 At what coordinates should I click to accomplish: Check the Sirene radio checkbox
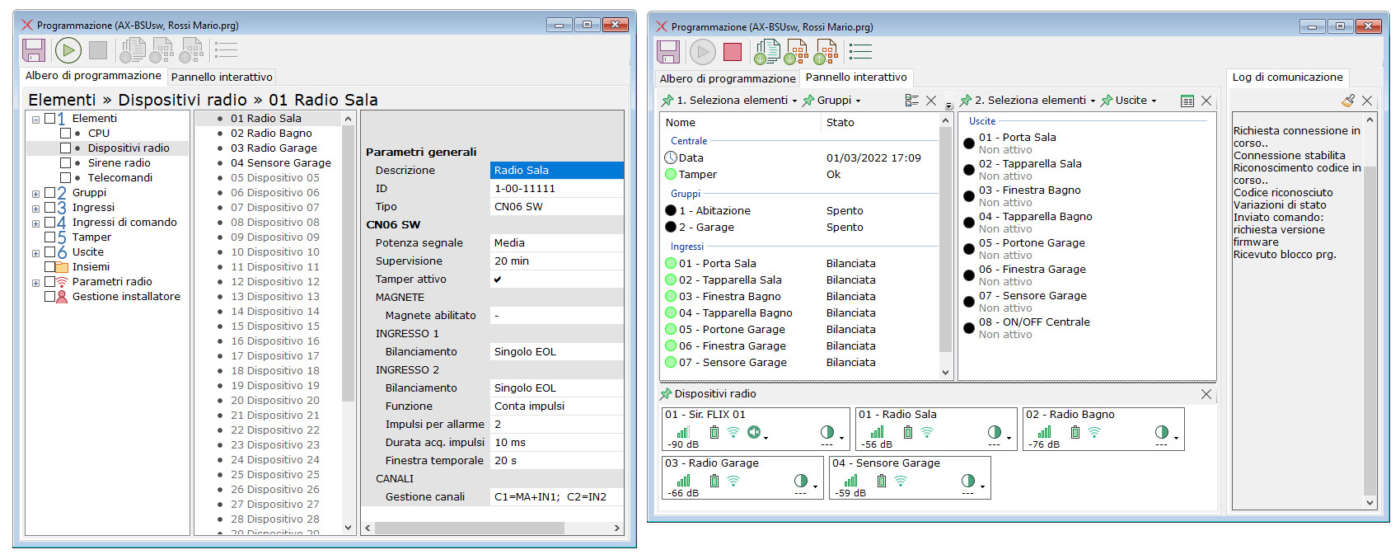tap(65, 163)
